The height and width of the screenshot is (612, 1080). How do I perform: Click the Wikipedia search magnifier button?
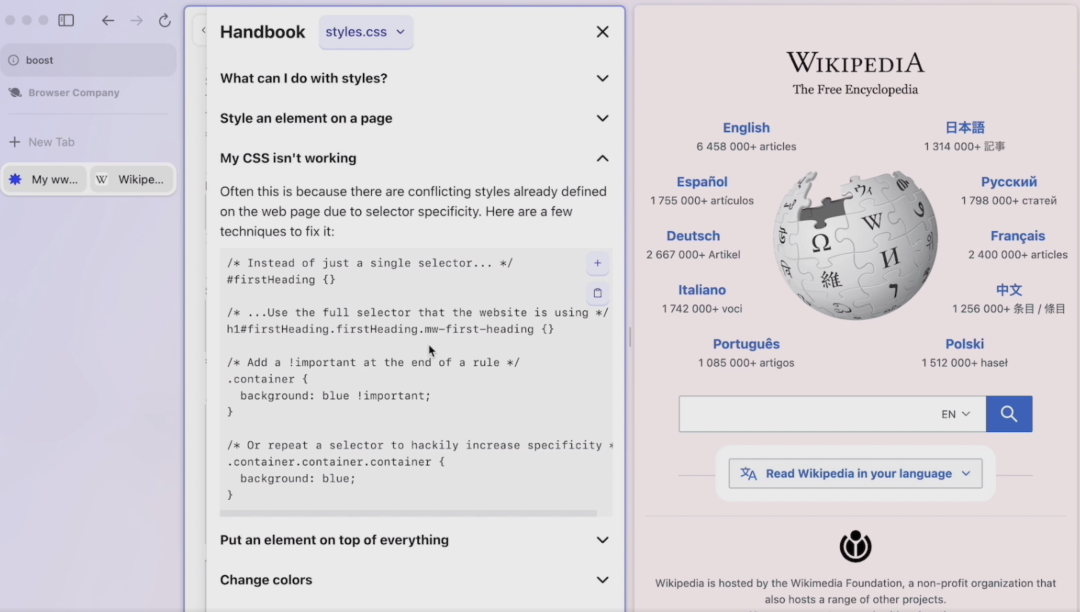[x=1009, y=414]
